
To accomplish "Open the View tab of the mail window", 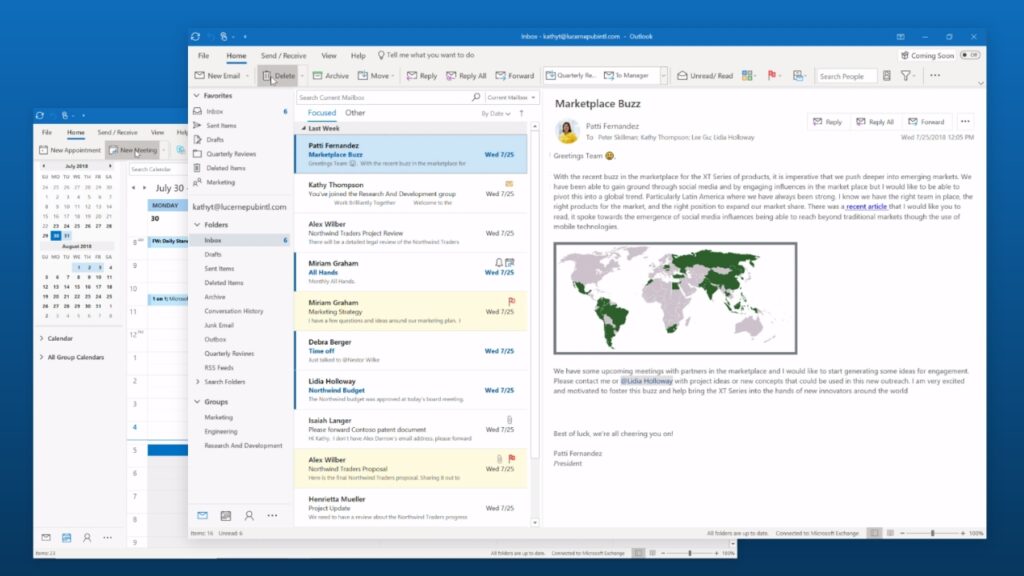I will pos(328,56).
